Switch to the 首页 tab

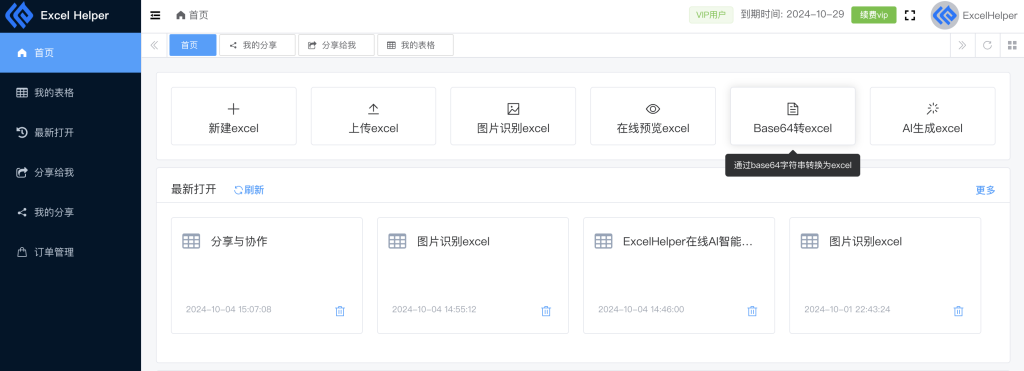point(193,45)
